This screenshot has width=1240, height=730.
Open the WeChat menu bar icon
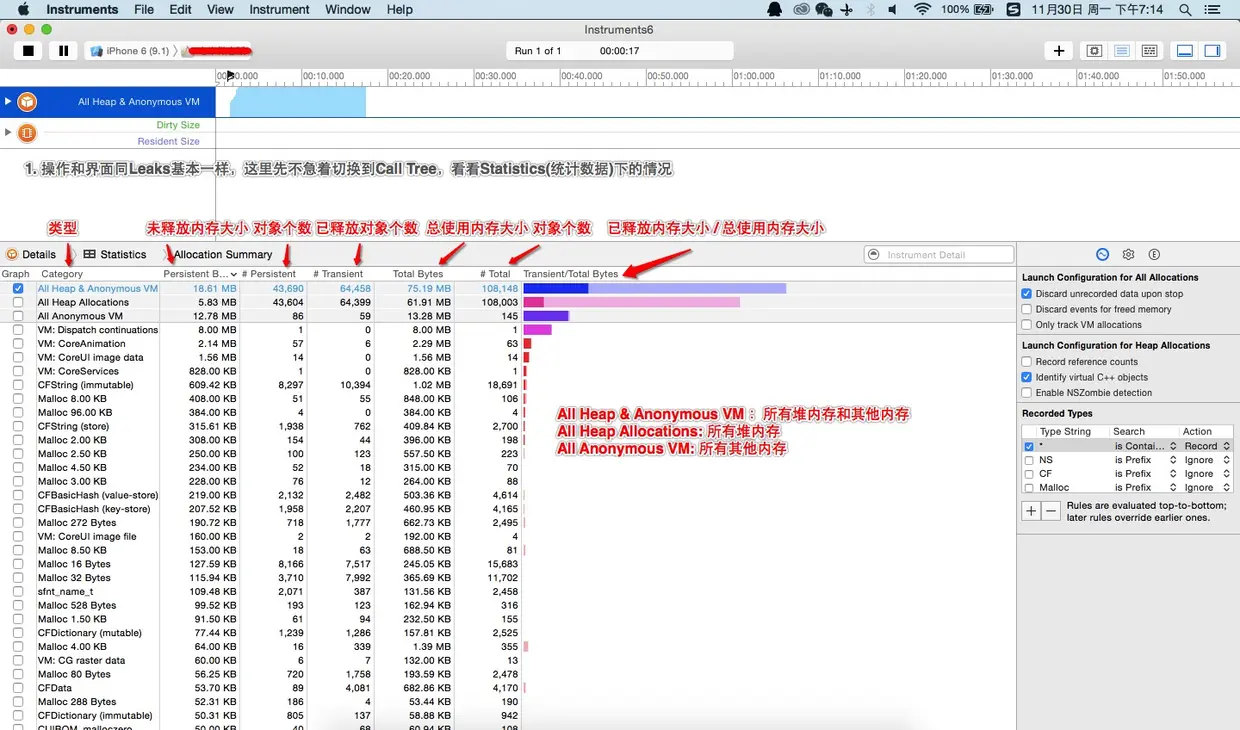click(x=824, y=9)
